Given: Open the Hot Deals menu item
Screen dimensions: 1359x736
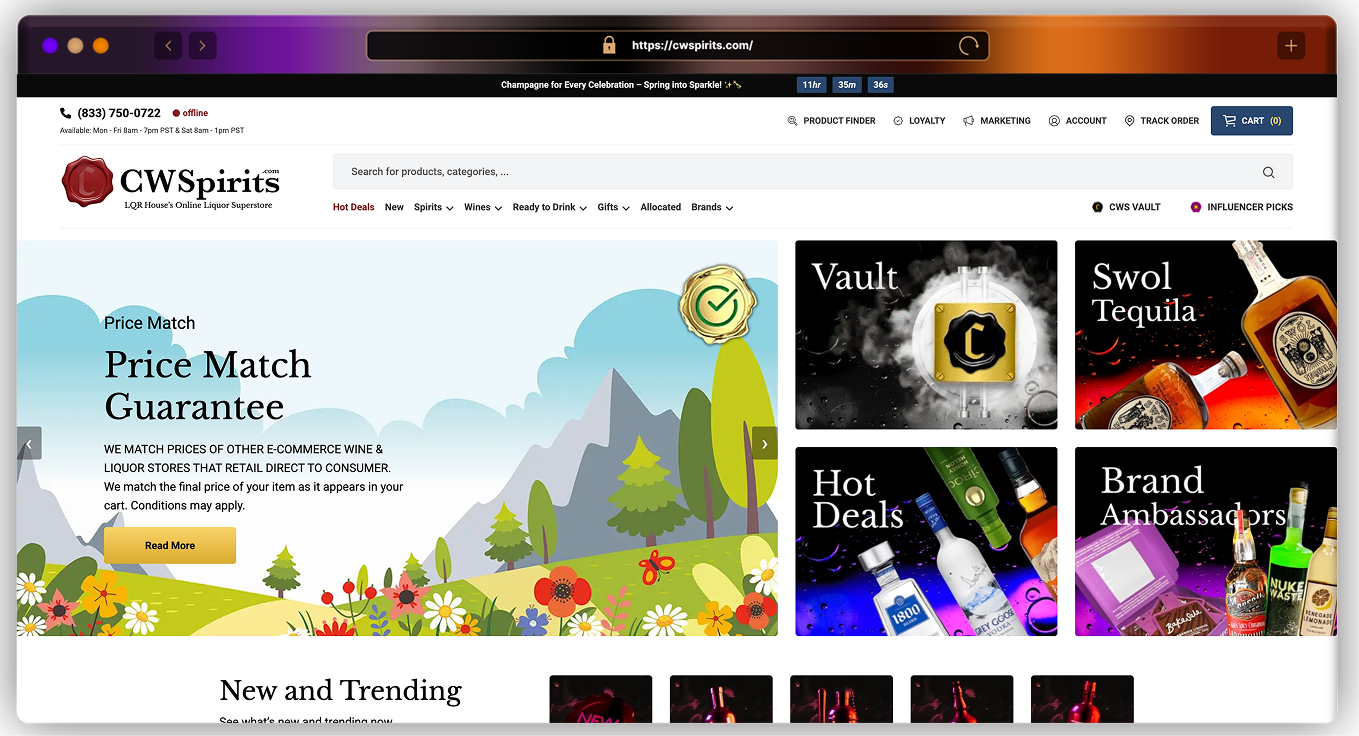Looking at the screenshot, I should click(354, 207).
